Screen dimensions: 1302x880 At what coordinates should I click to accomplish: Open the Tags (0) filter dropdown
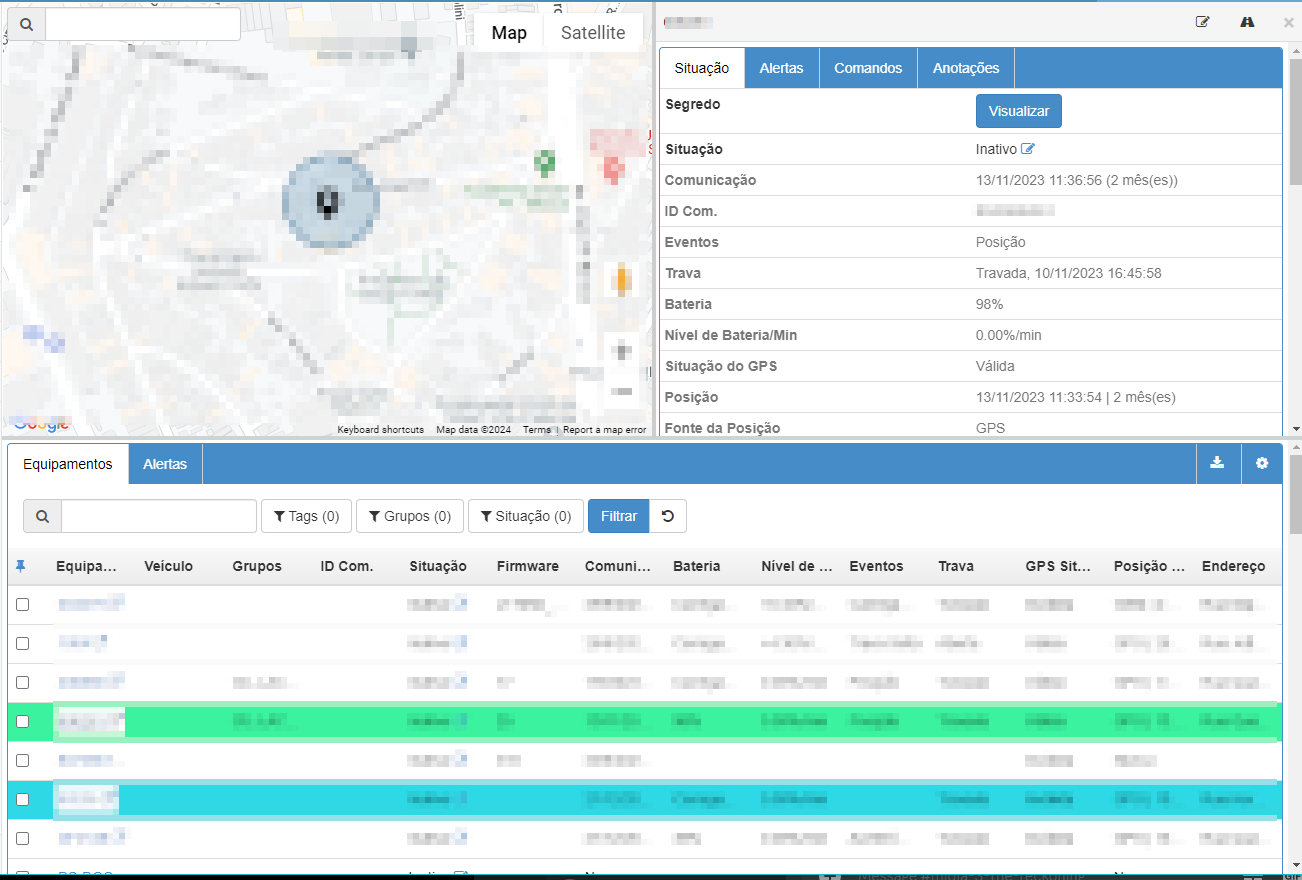click(x=306, y=516)
